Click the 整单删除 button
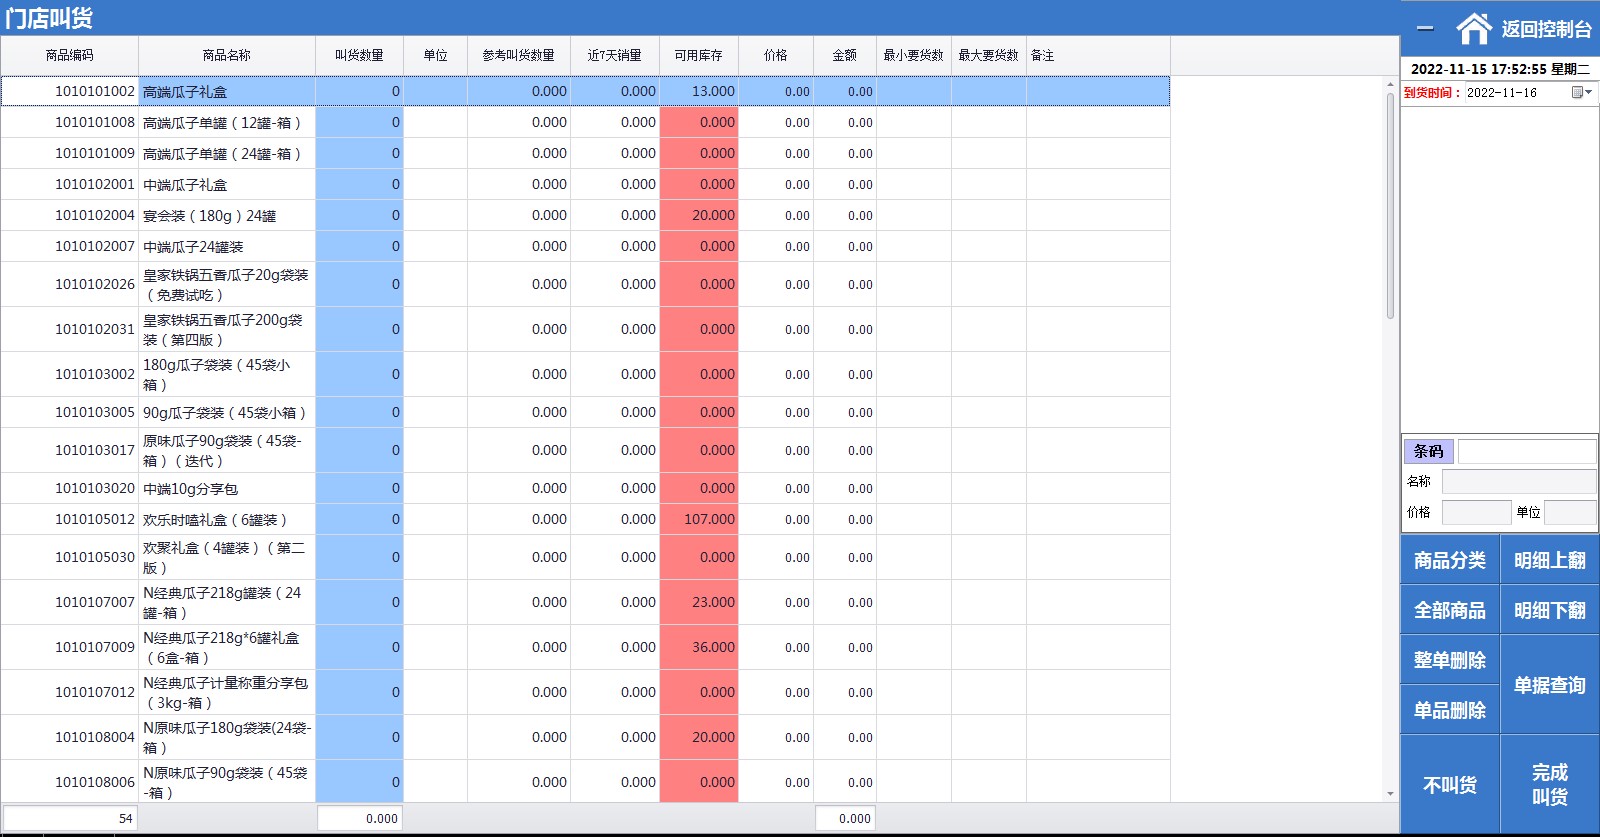 1450,660
